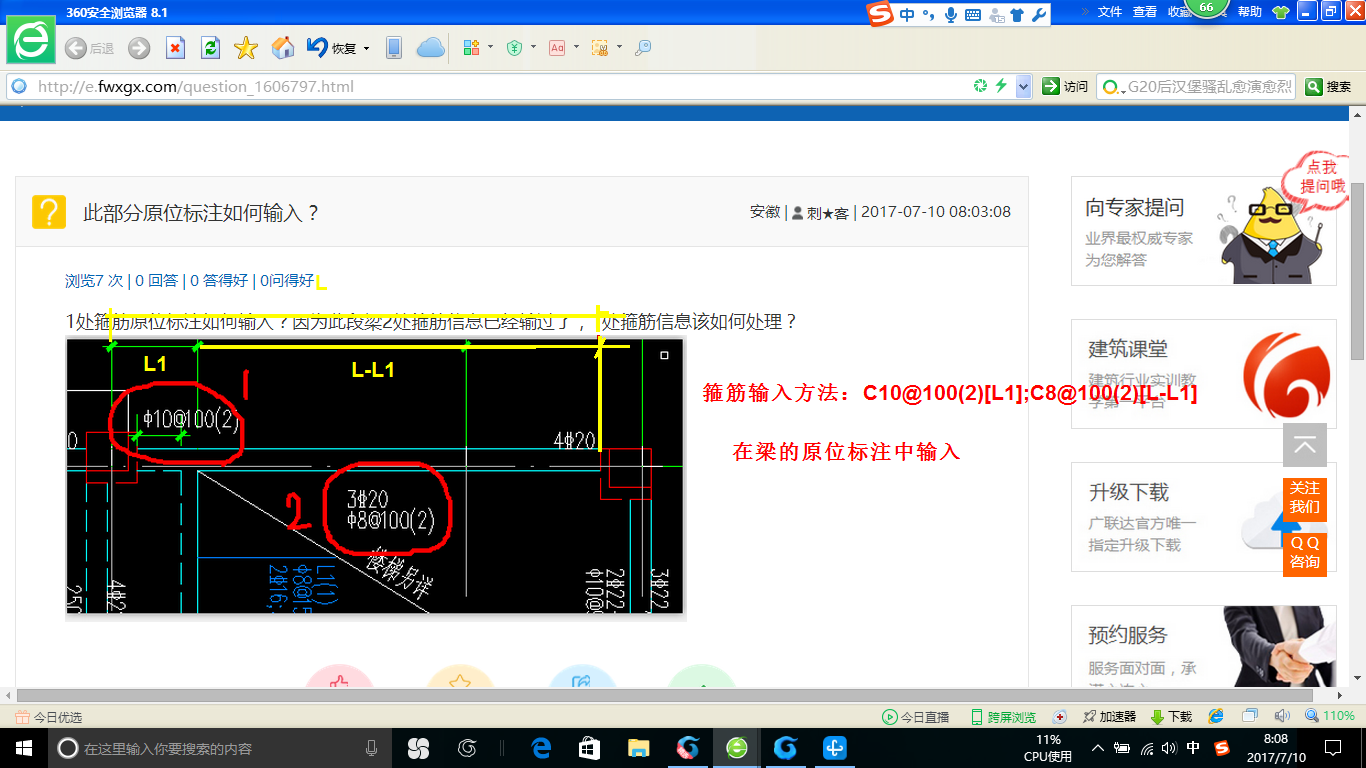
Task: Click the magnifier find icon in toolbar
Action: [643, 47]
